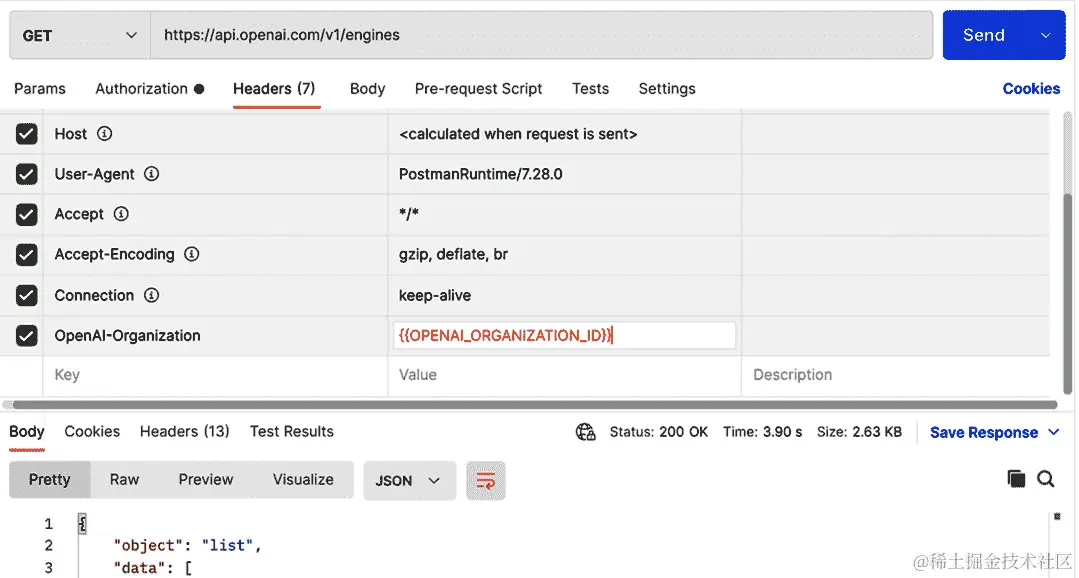The width and height of the screenshot is (1079, 578).
Task: Open search in the response body
Action: click(x=1046, y=479)
